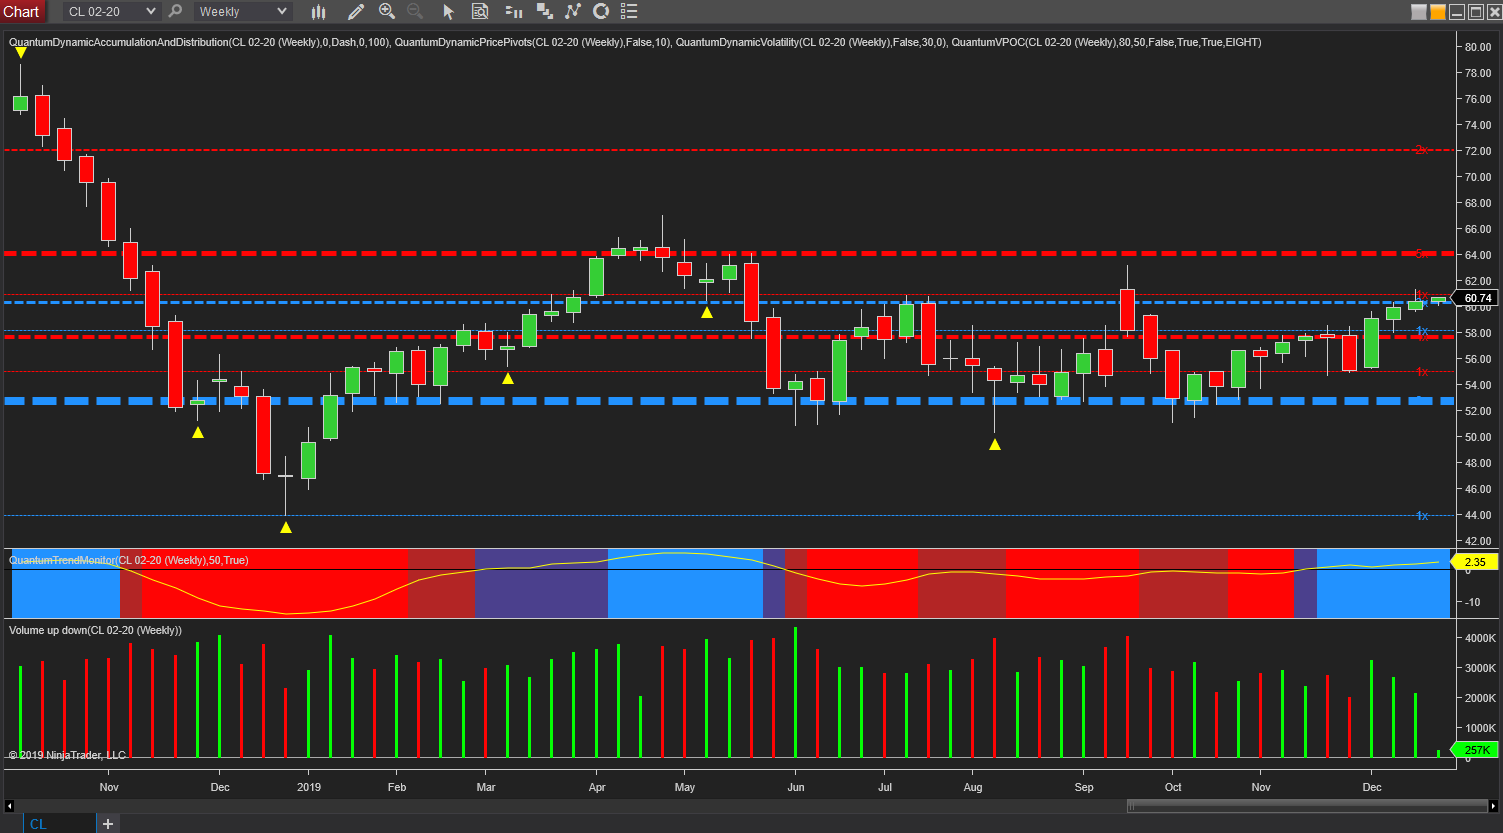
Task: Click the 2019 NinjaTrader, LLC copyright text
Action: click(x=67, y=755)
